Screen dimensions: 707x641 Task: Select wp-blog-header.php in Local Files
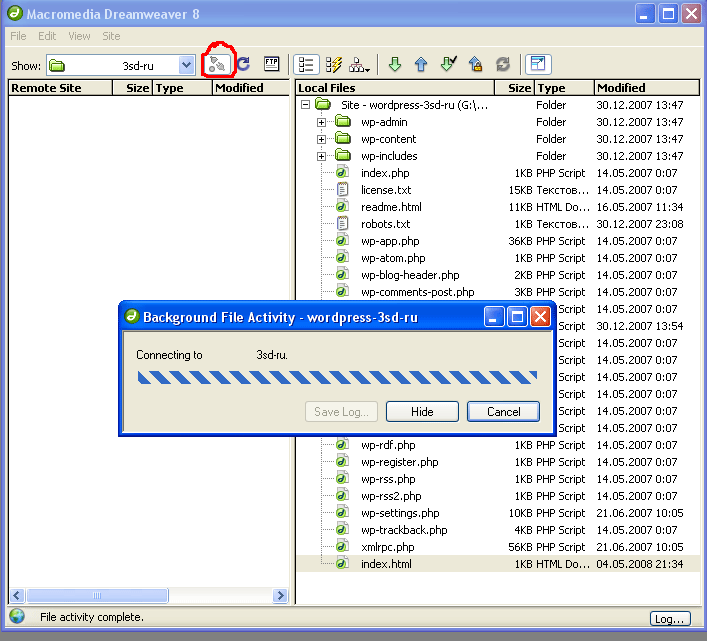click(x=410, y=275)
